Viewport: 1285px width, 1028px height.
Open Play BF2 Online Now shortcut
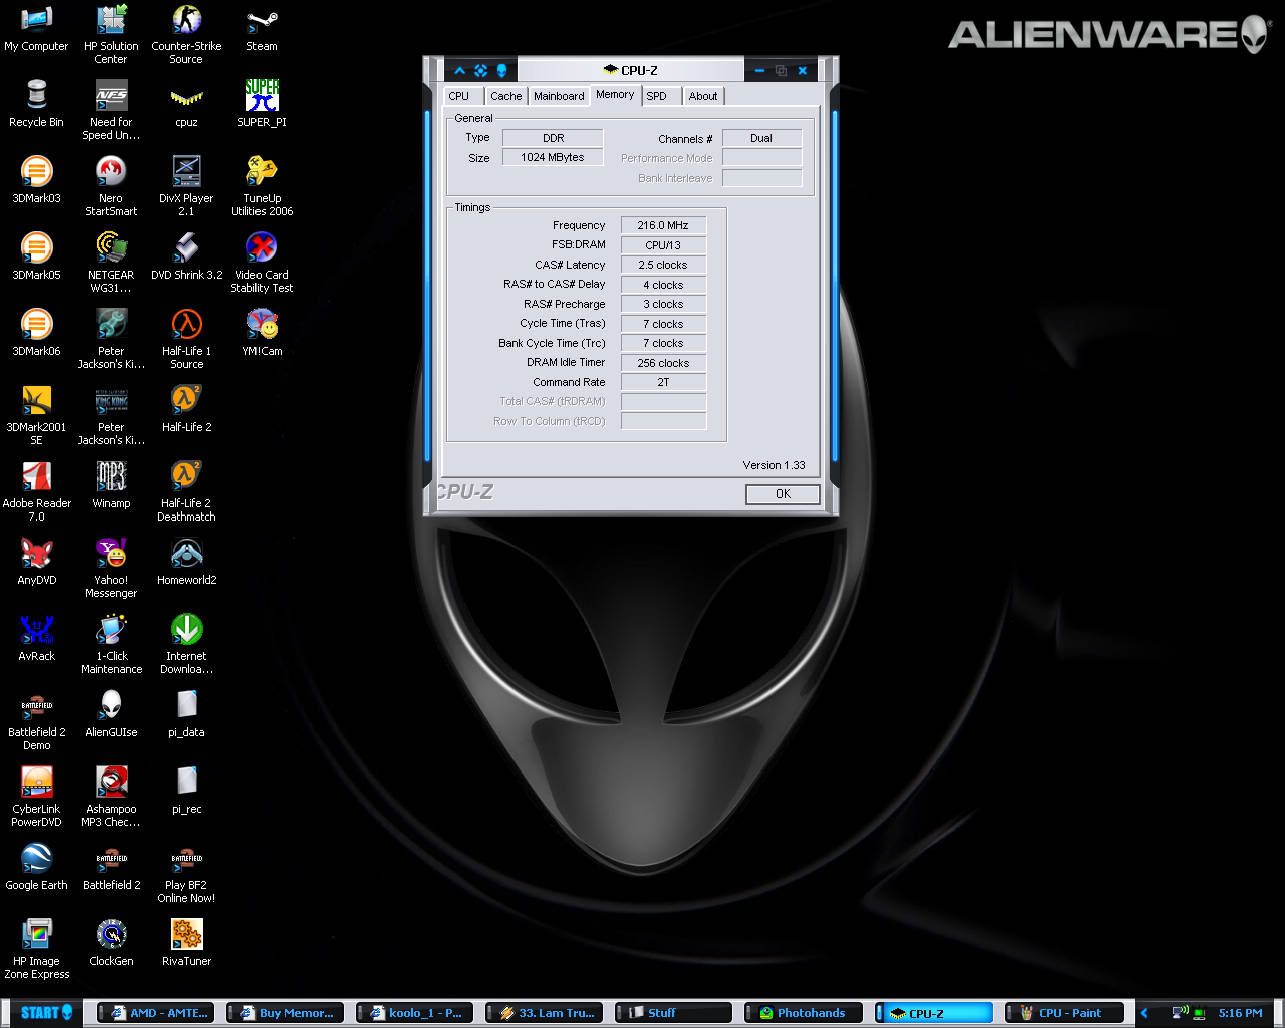click(x=186, y=874)
